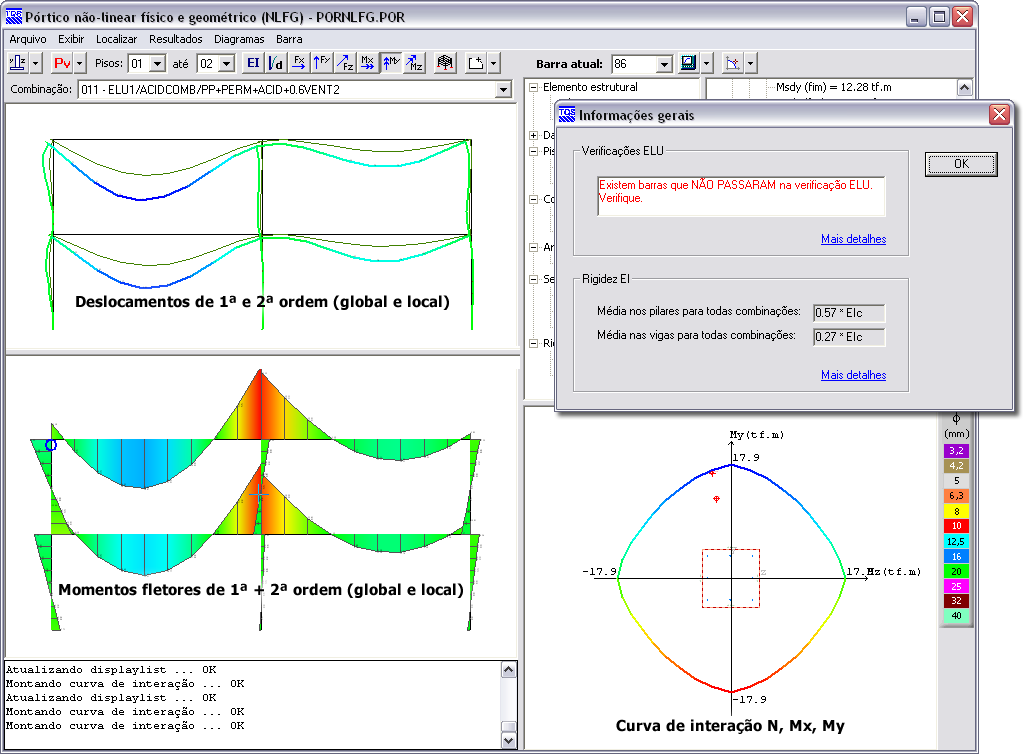Open the Diagramas menu
The width and height of the screenshot is (1023, 754).
tap(238, 39)
